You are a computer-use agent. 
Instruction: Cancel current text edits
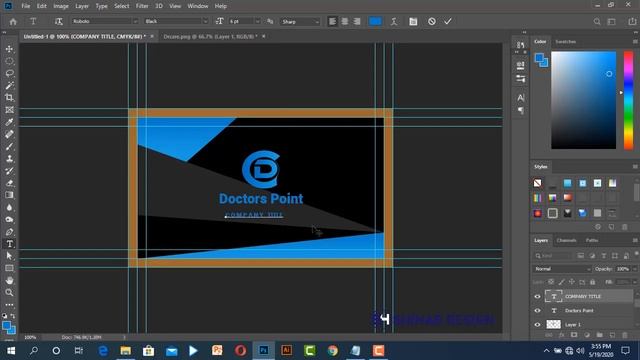[432, 22]
